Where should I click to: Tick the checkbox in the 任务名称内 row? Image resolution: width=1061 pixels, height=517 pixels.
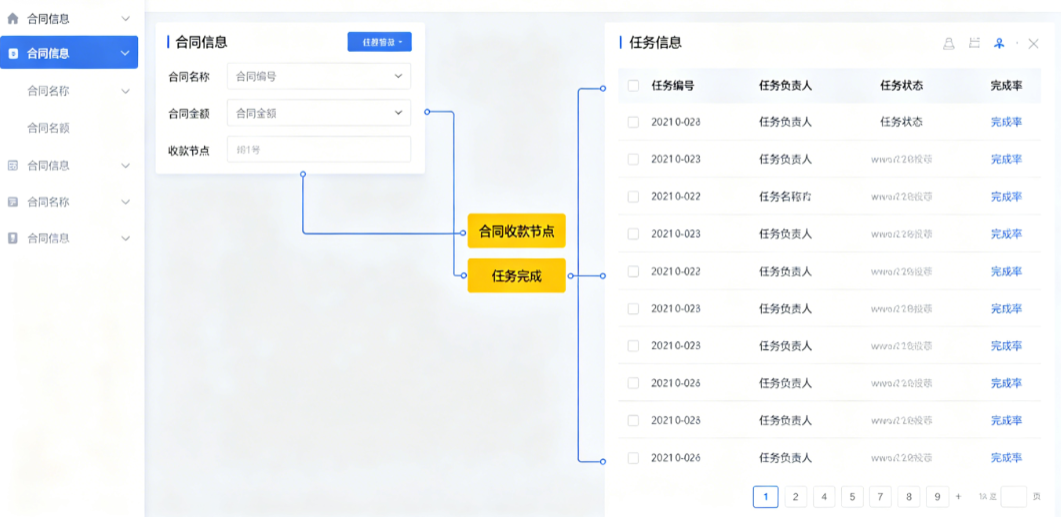click(x=633, y=196)
